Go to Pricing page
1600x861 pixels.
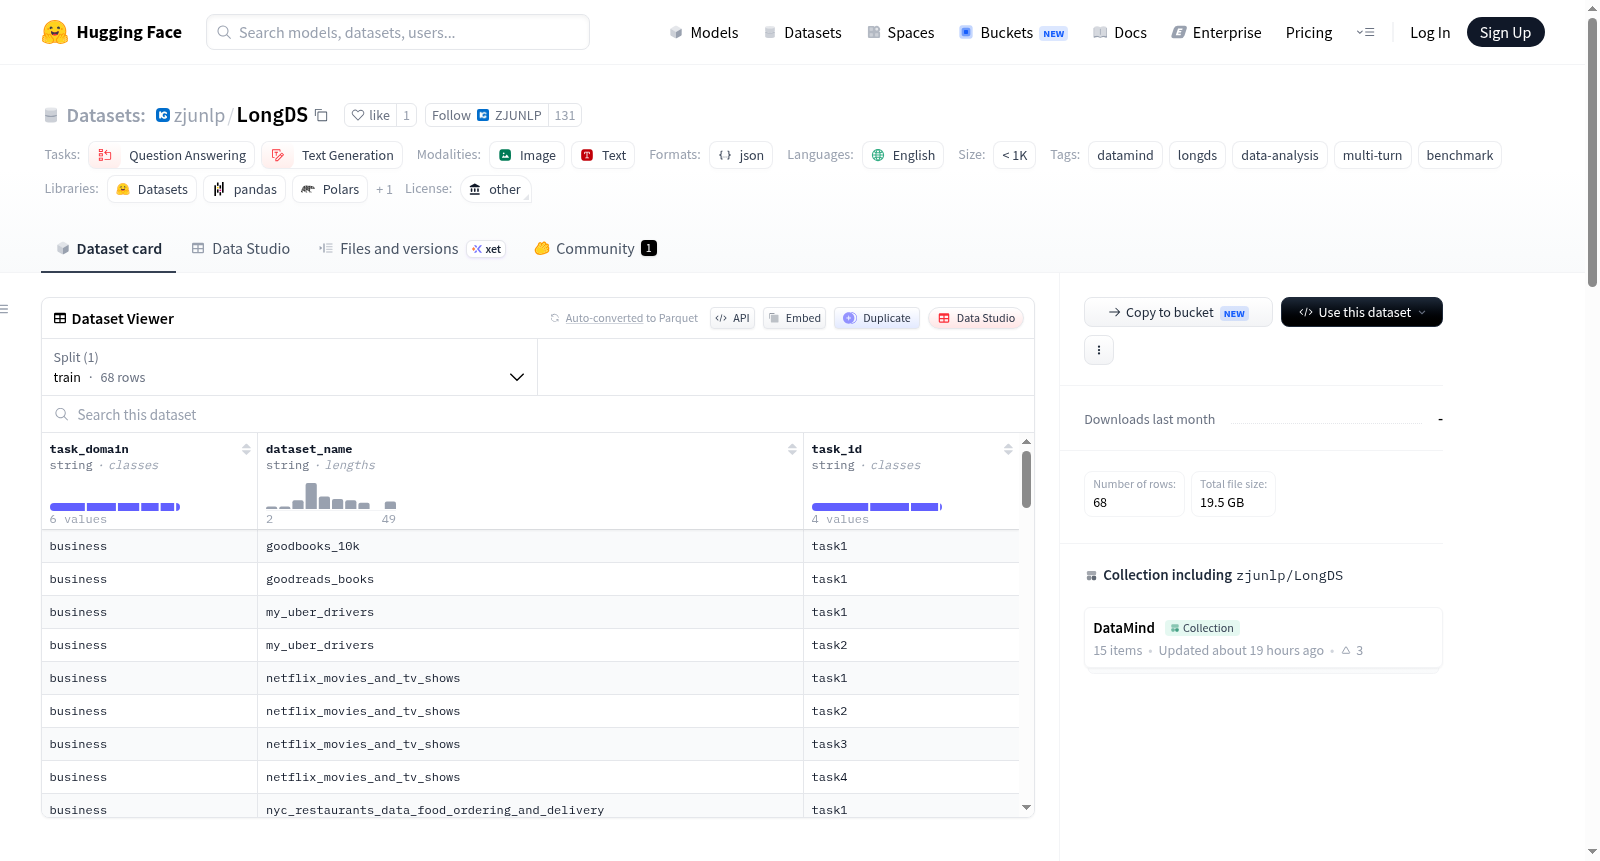pos(1309,32)
